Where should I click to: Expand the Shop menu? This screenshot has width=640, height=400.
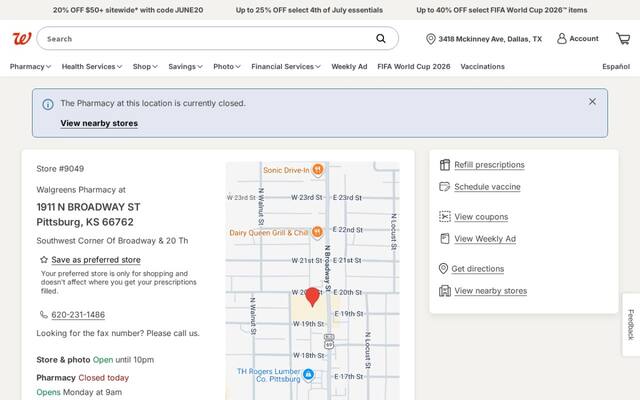(145, 67)
